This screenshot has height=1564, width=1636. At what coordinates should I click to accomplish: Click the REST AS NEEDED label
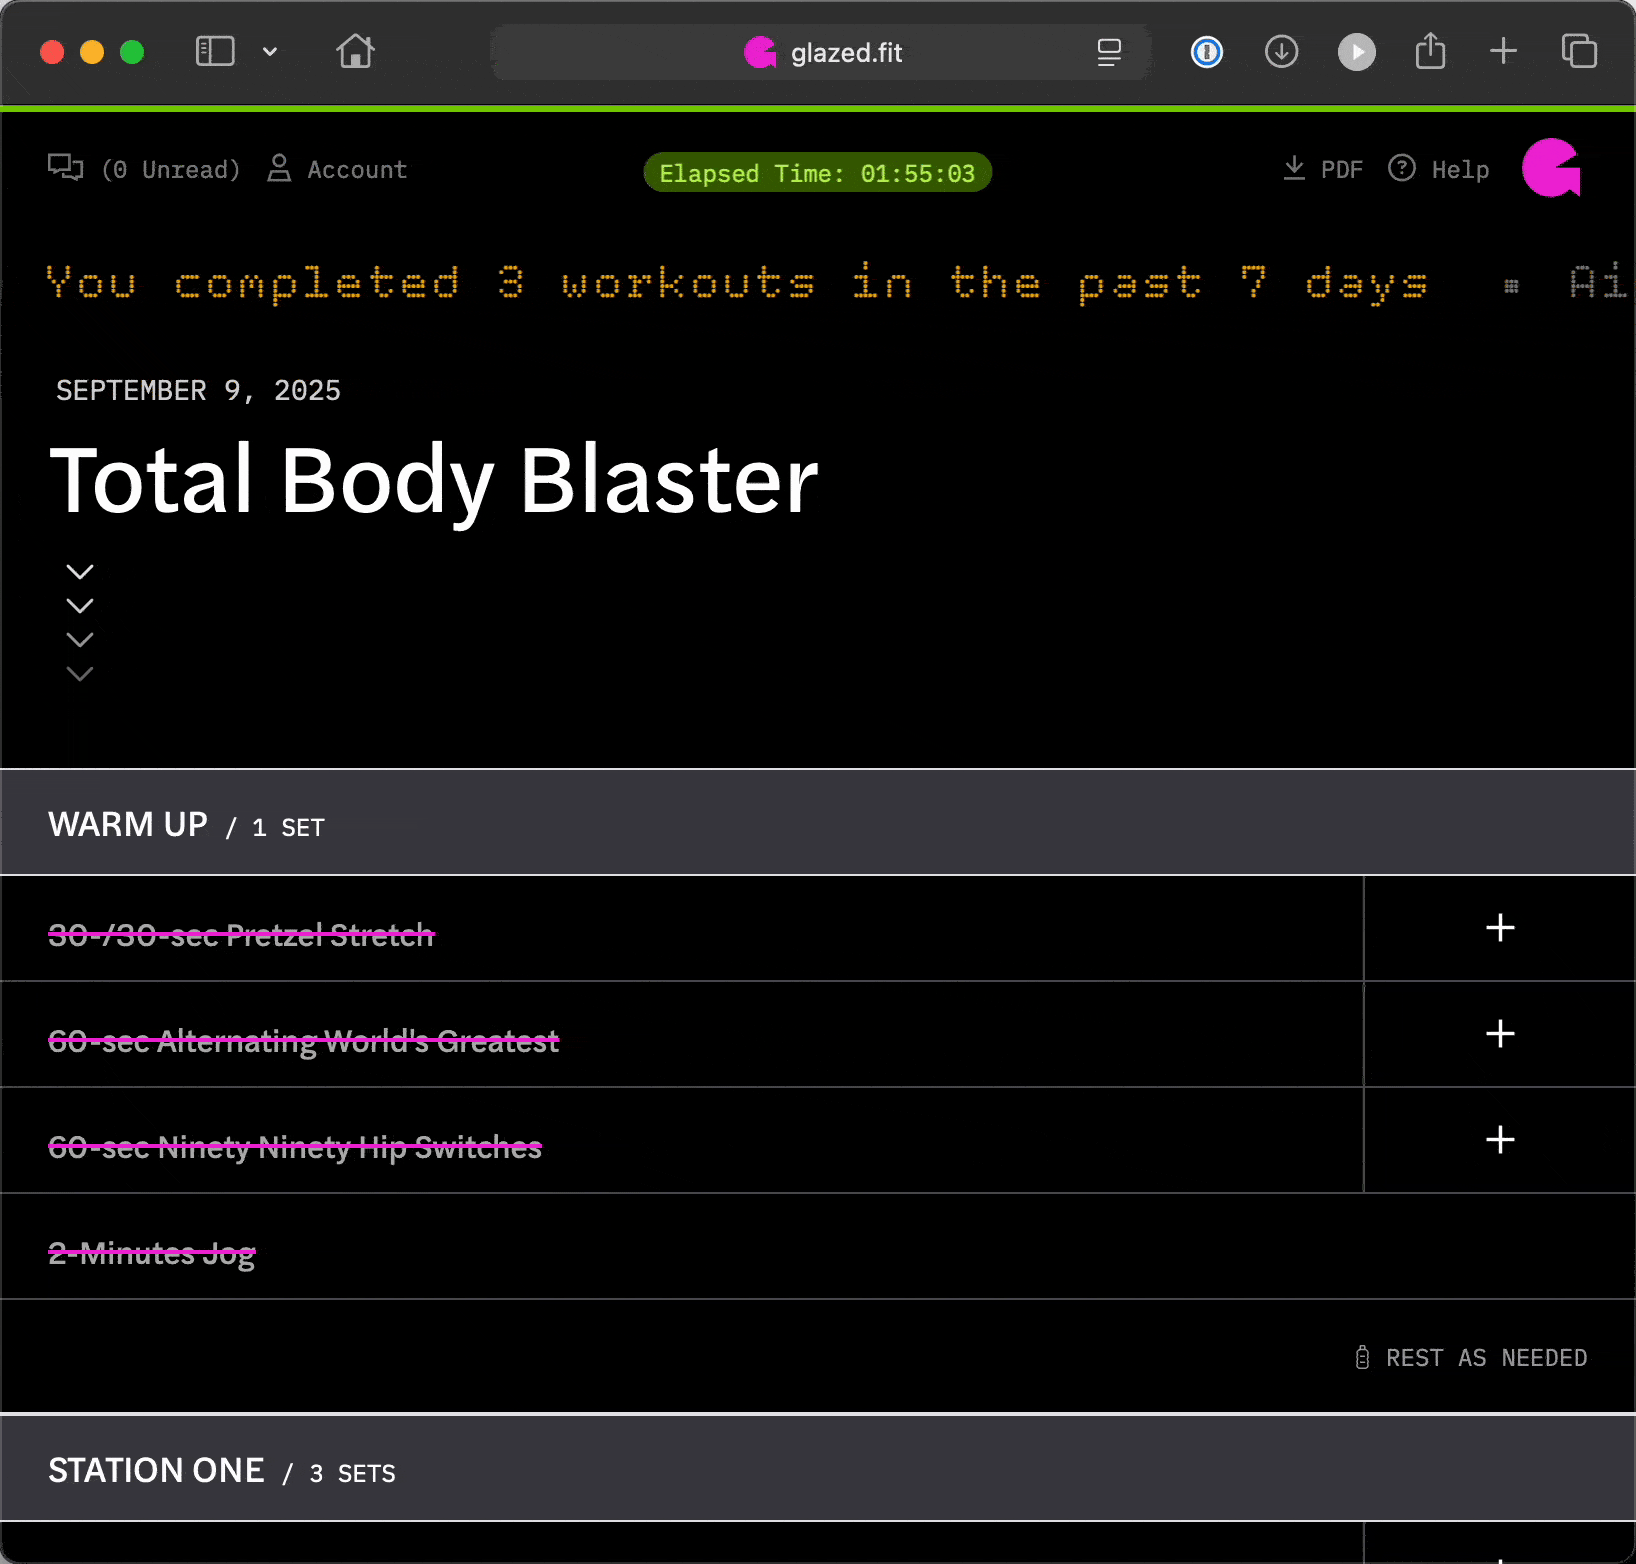(1486, 1358)
